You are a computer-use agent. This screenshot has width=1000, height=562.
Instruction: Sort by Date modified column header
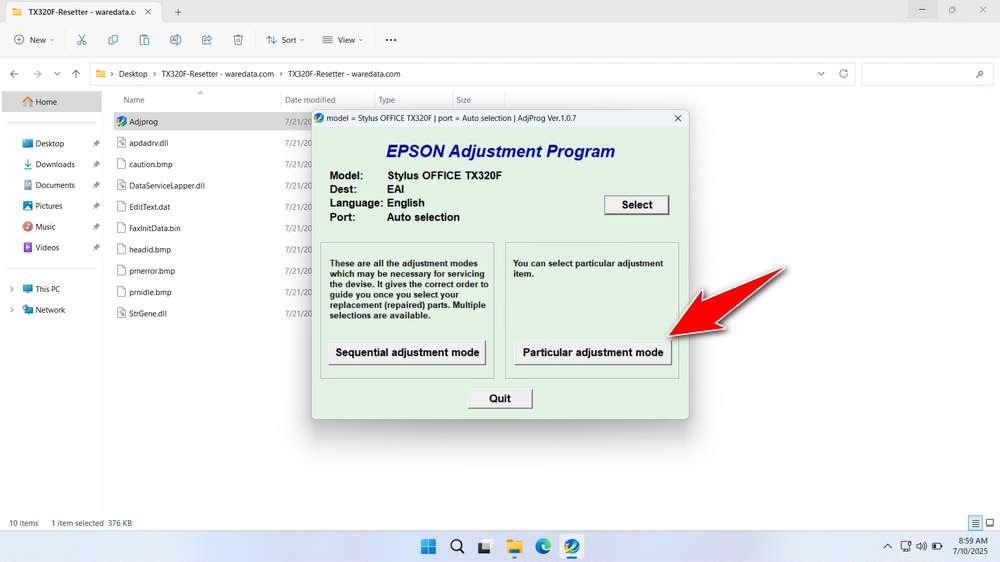(x=310, y=100)
